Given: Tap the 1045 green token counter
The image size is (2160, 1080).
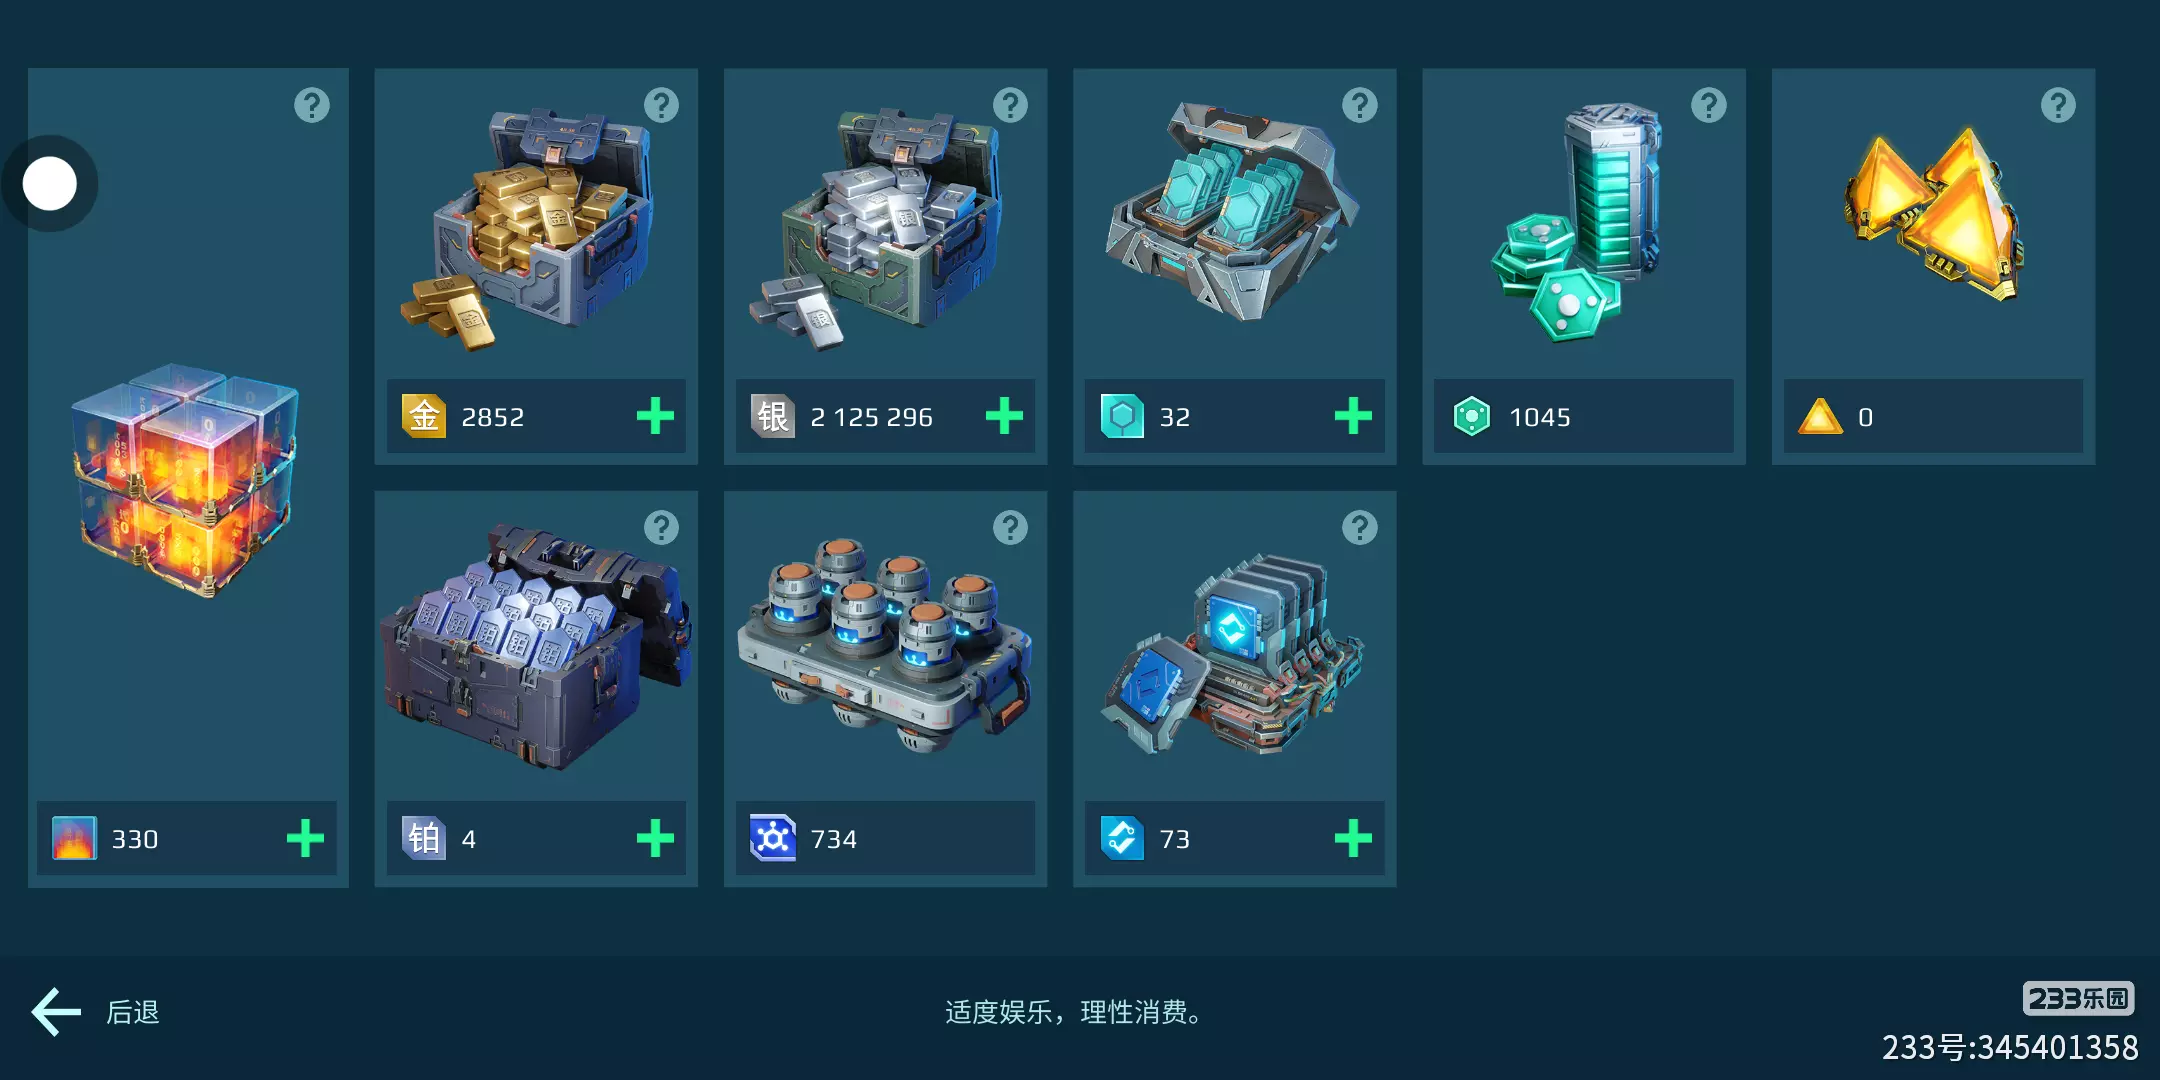Looking at the screenshot, I should 1583,416.
